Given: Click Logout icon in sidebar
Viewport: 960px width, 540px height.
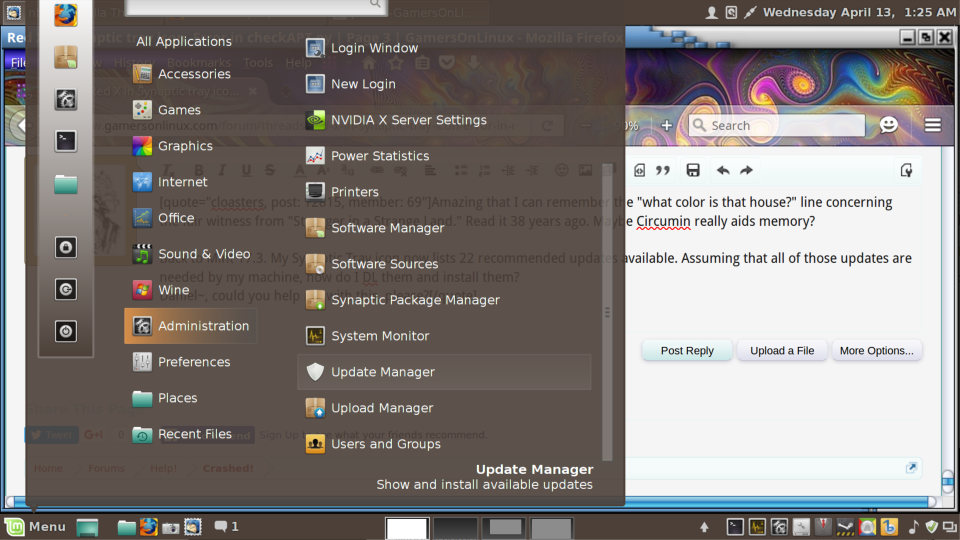Looking at the screenshot, I should pos(66,289).
